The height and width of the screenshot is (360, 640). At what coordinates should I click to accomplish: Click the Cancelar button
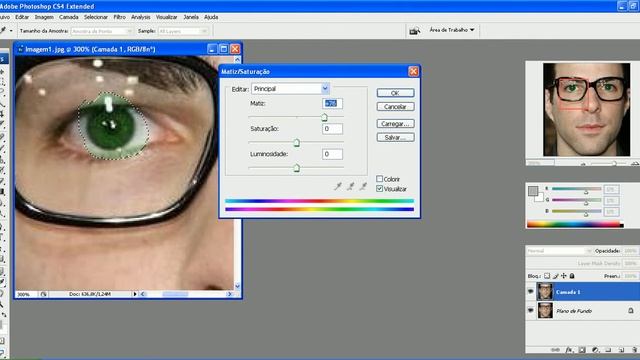[395, 107]
